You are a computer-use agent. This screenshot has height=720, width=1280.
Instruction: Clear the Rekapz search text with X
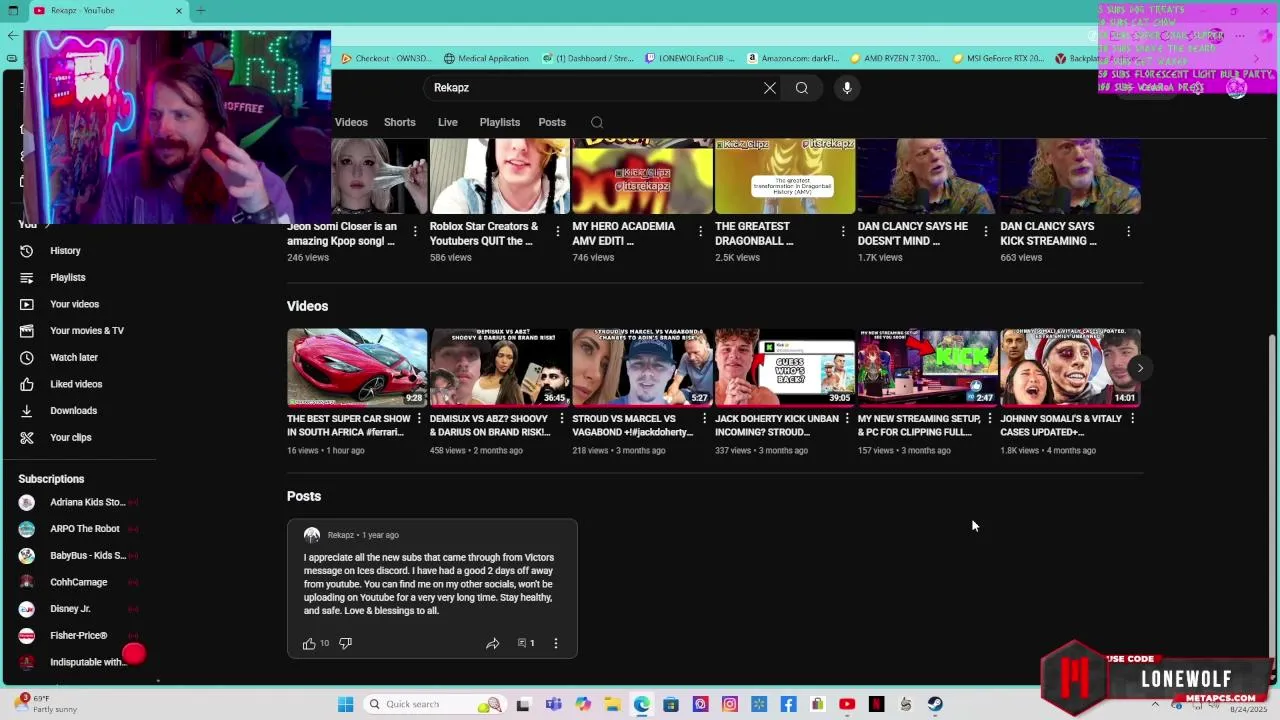pyautogui.click(x=770, y=88)
